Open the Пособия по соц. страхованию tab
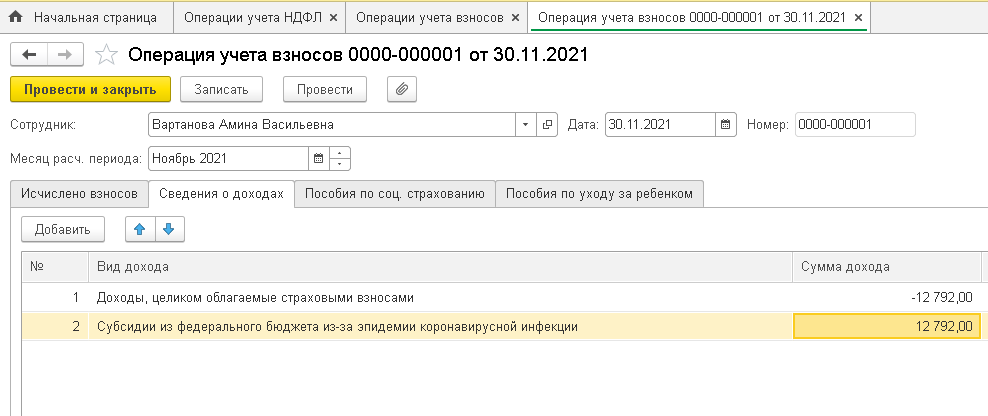 [395, 194]
